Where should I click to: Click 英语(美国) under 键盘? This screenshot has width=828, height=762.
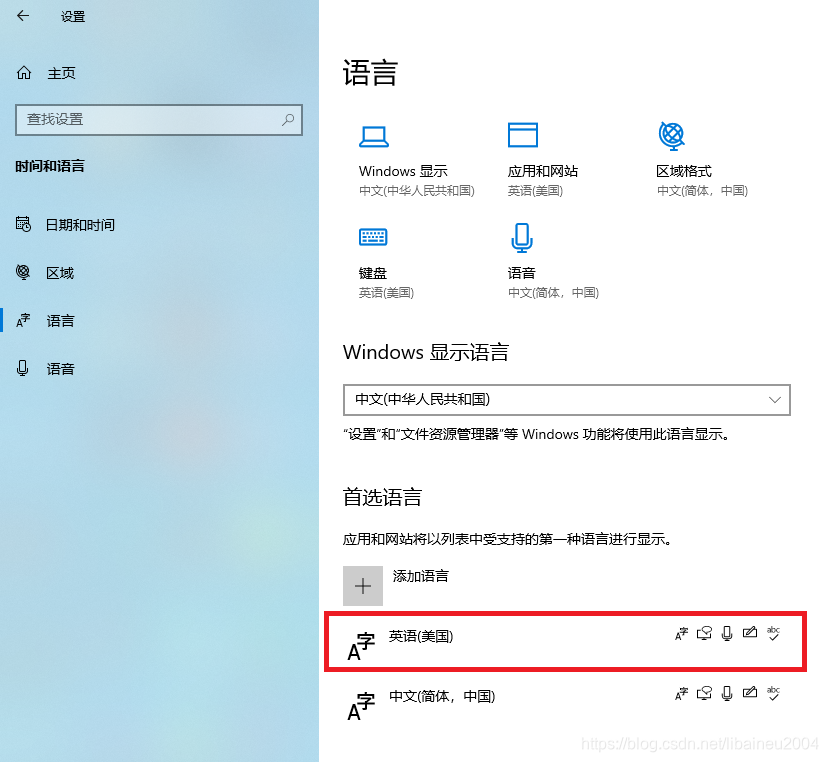386,293
